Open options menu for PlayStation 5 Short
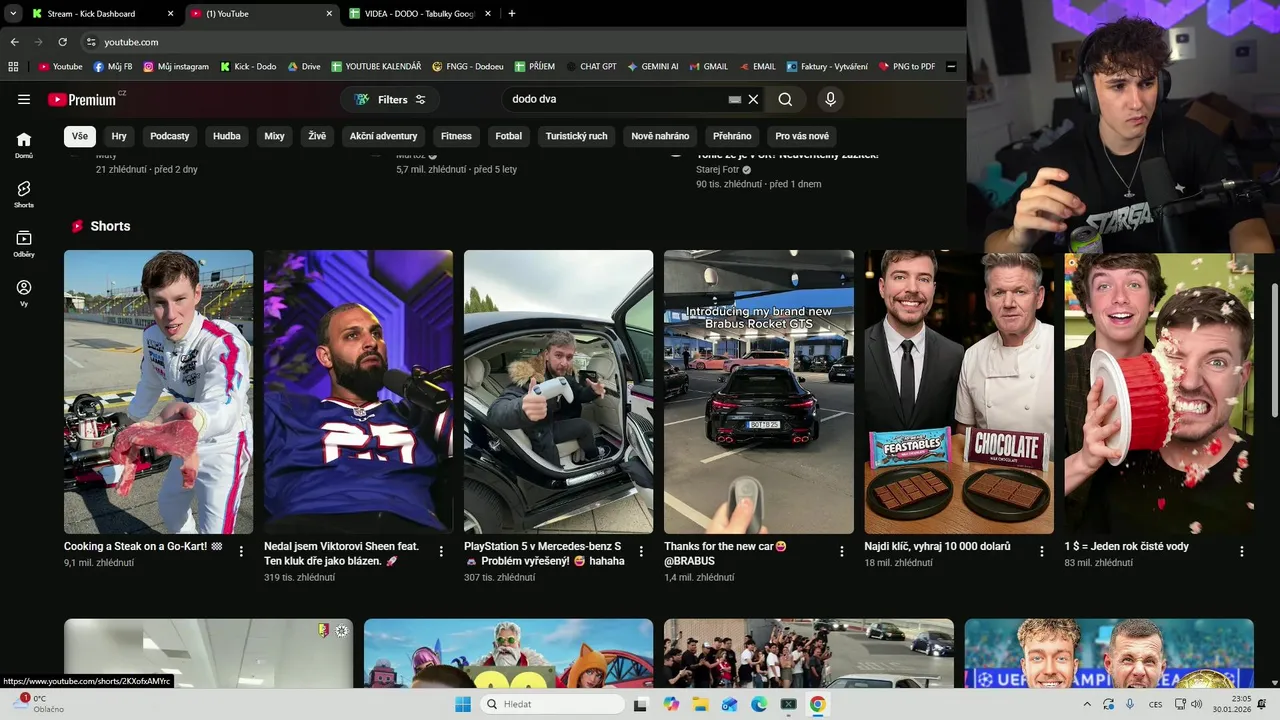 [x=641, y=551]
